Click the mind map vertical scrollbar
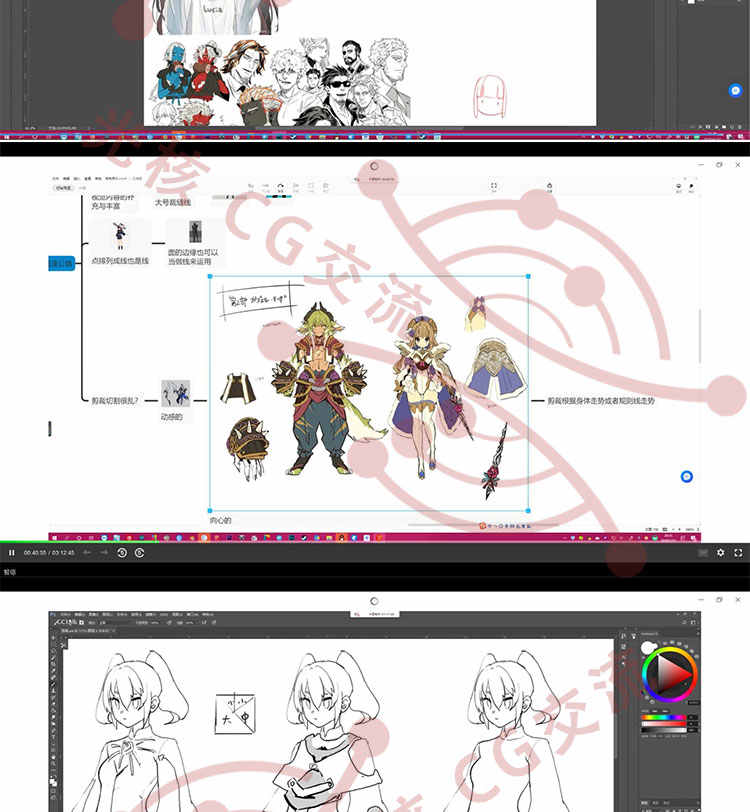 (x=699, y=336)
